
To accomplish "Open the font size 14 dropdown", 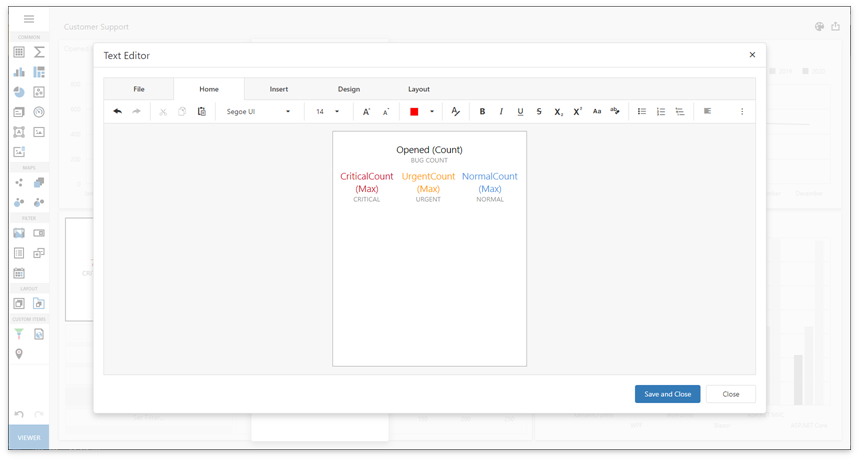I will tap(328, 112).
